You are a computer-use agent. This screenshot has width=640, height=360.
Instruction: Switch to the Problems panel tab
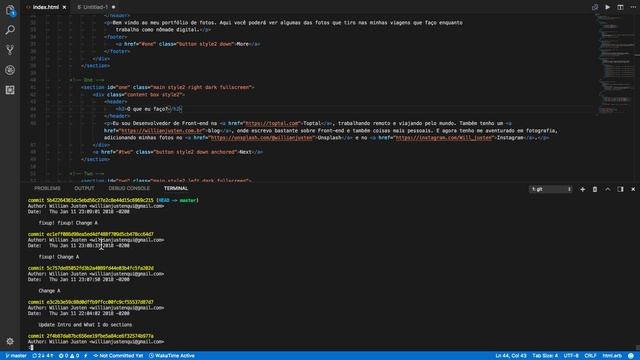(x=47, y=188)
